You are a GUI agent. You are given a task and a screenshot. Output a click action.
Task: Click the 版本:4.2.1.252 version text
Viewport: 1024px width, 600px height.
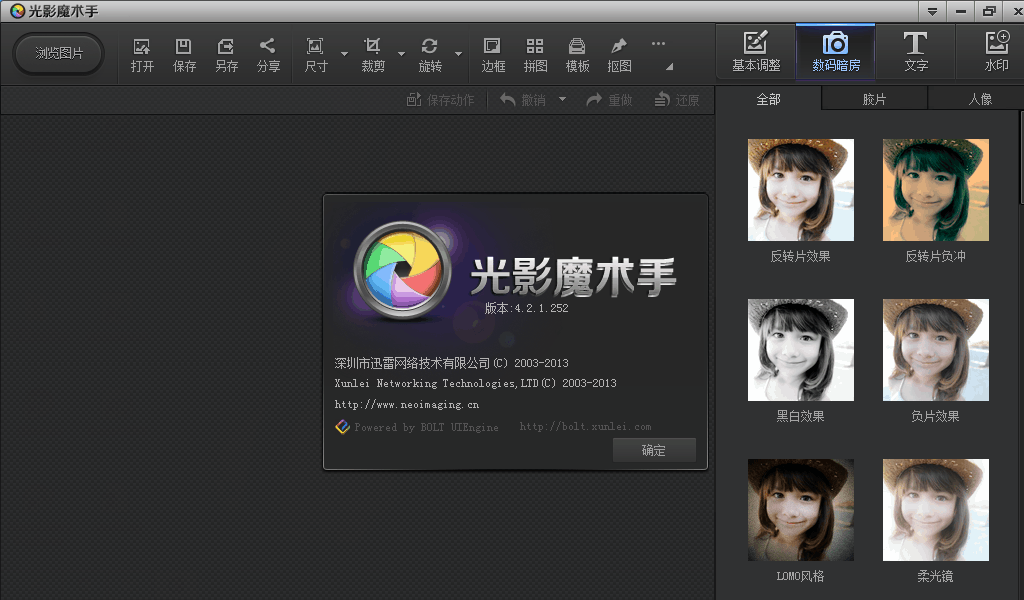click(526, 308)
